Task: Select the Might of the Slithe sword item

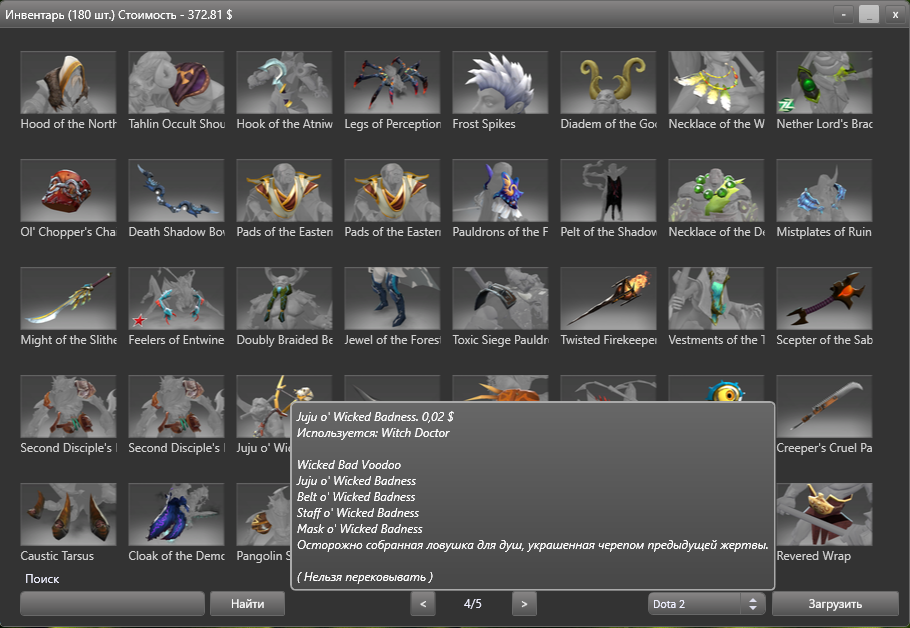Action: pos(68,298)
